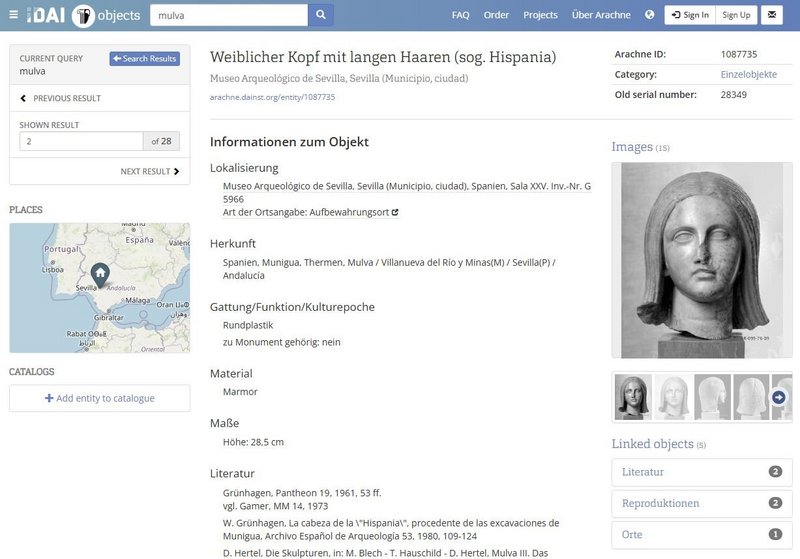Open the Projects menu item
800x559 pixels.
[x=540, y=15]
